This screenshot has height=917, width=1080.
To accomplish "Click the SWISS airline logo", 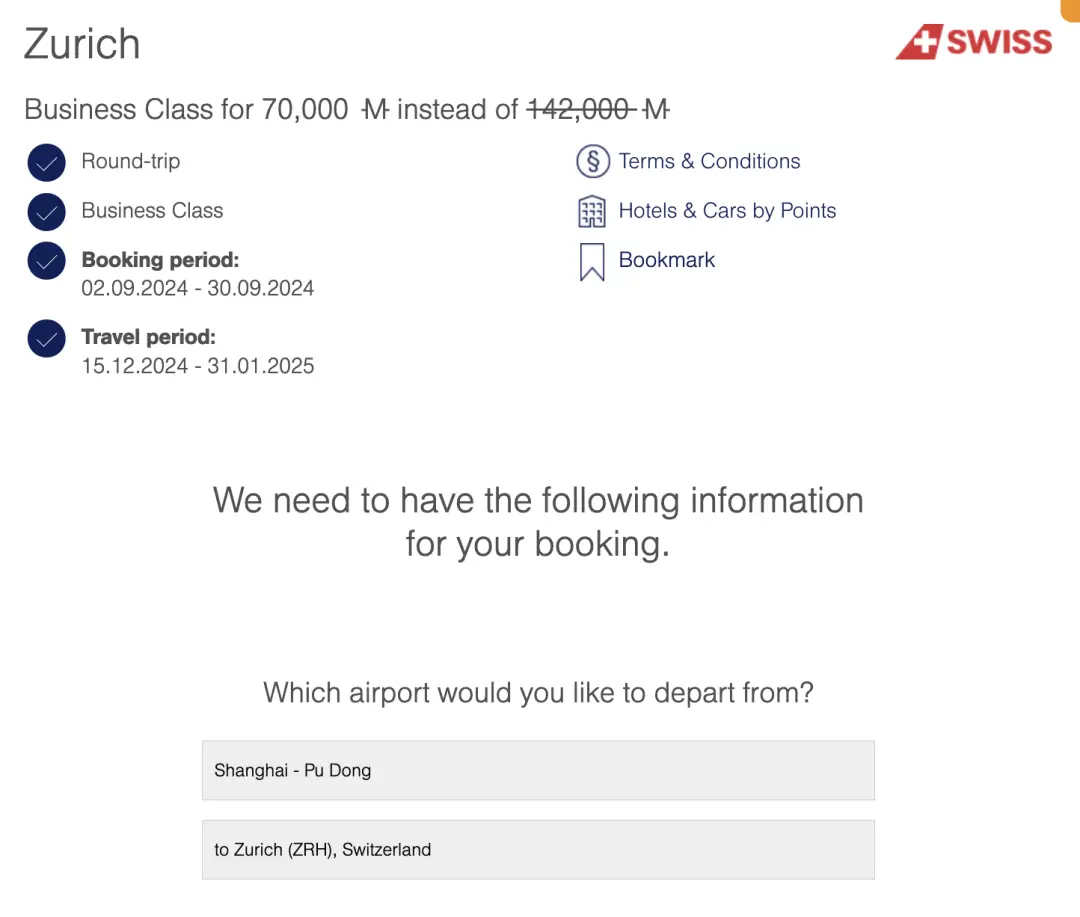I will tap(974, 42).
